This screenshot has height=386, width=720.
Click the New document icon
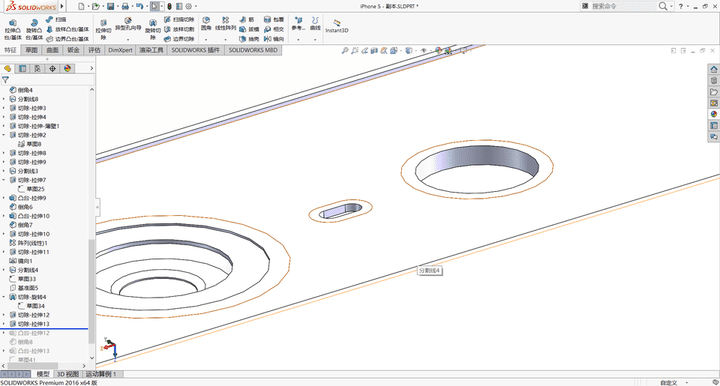click(81, 6)
